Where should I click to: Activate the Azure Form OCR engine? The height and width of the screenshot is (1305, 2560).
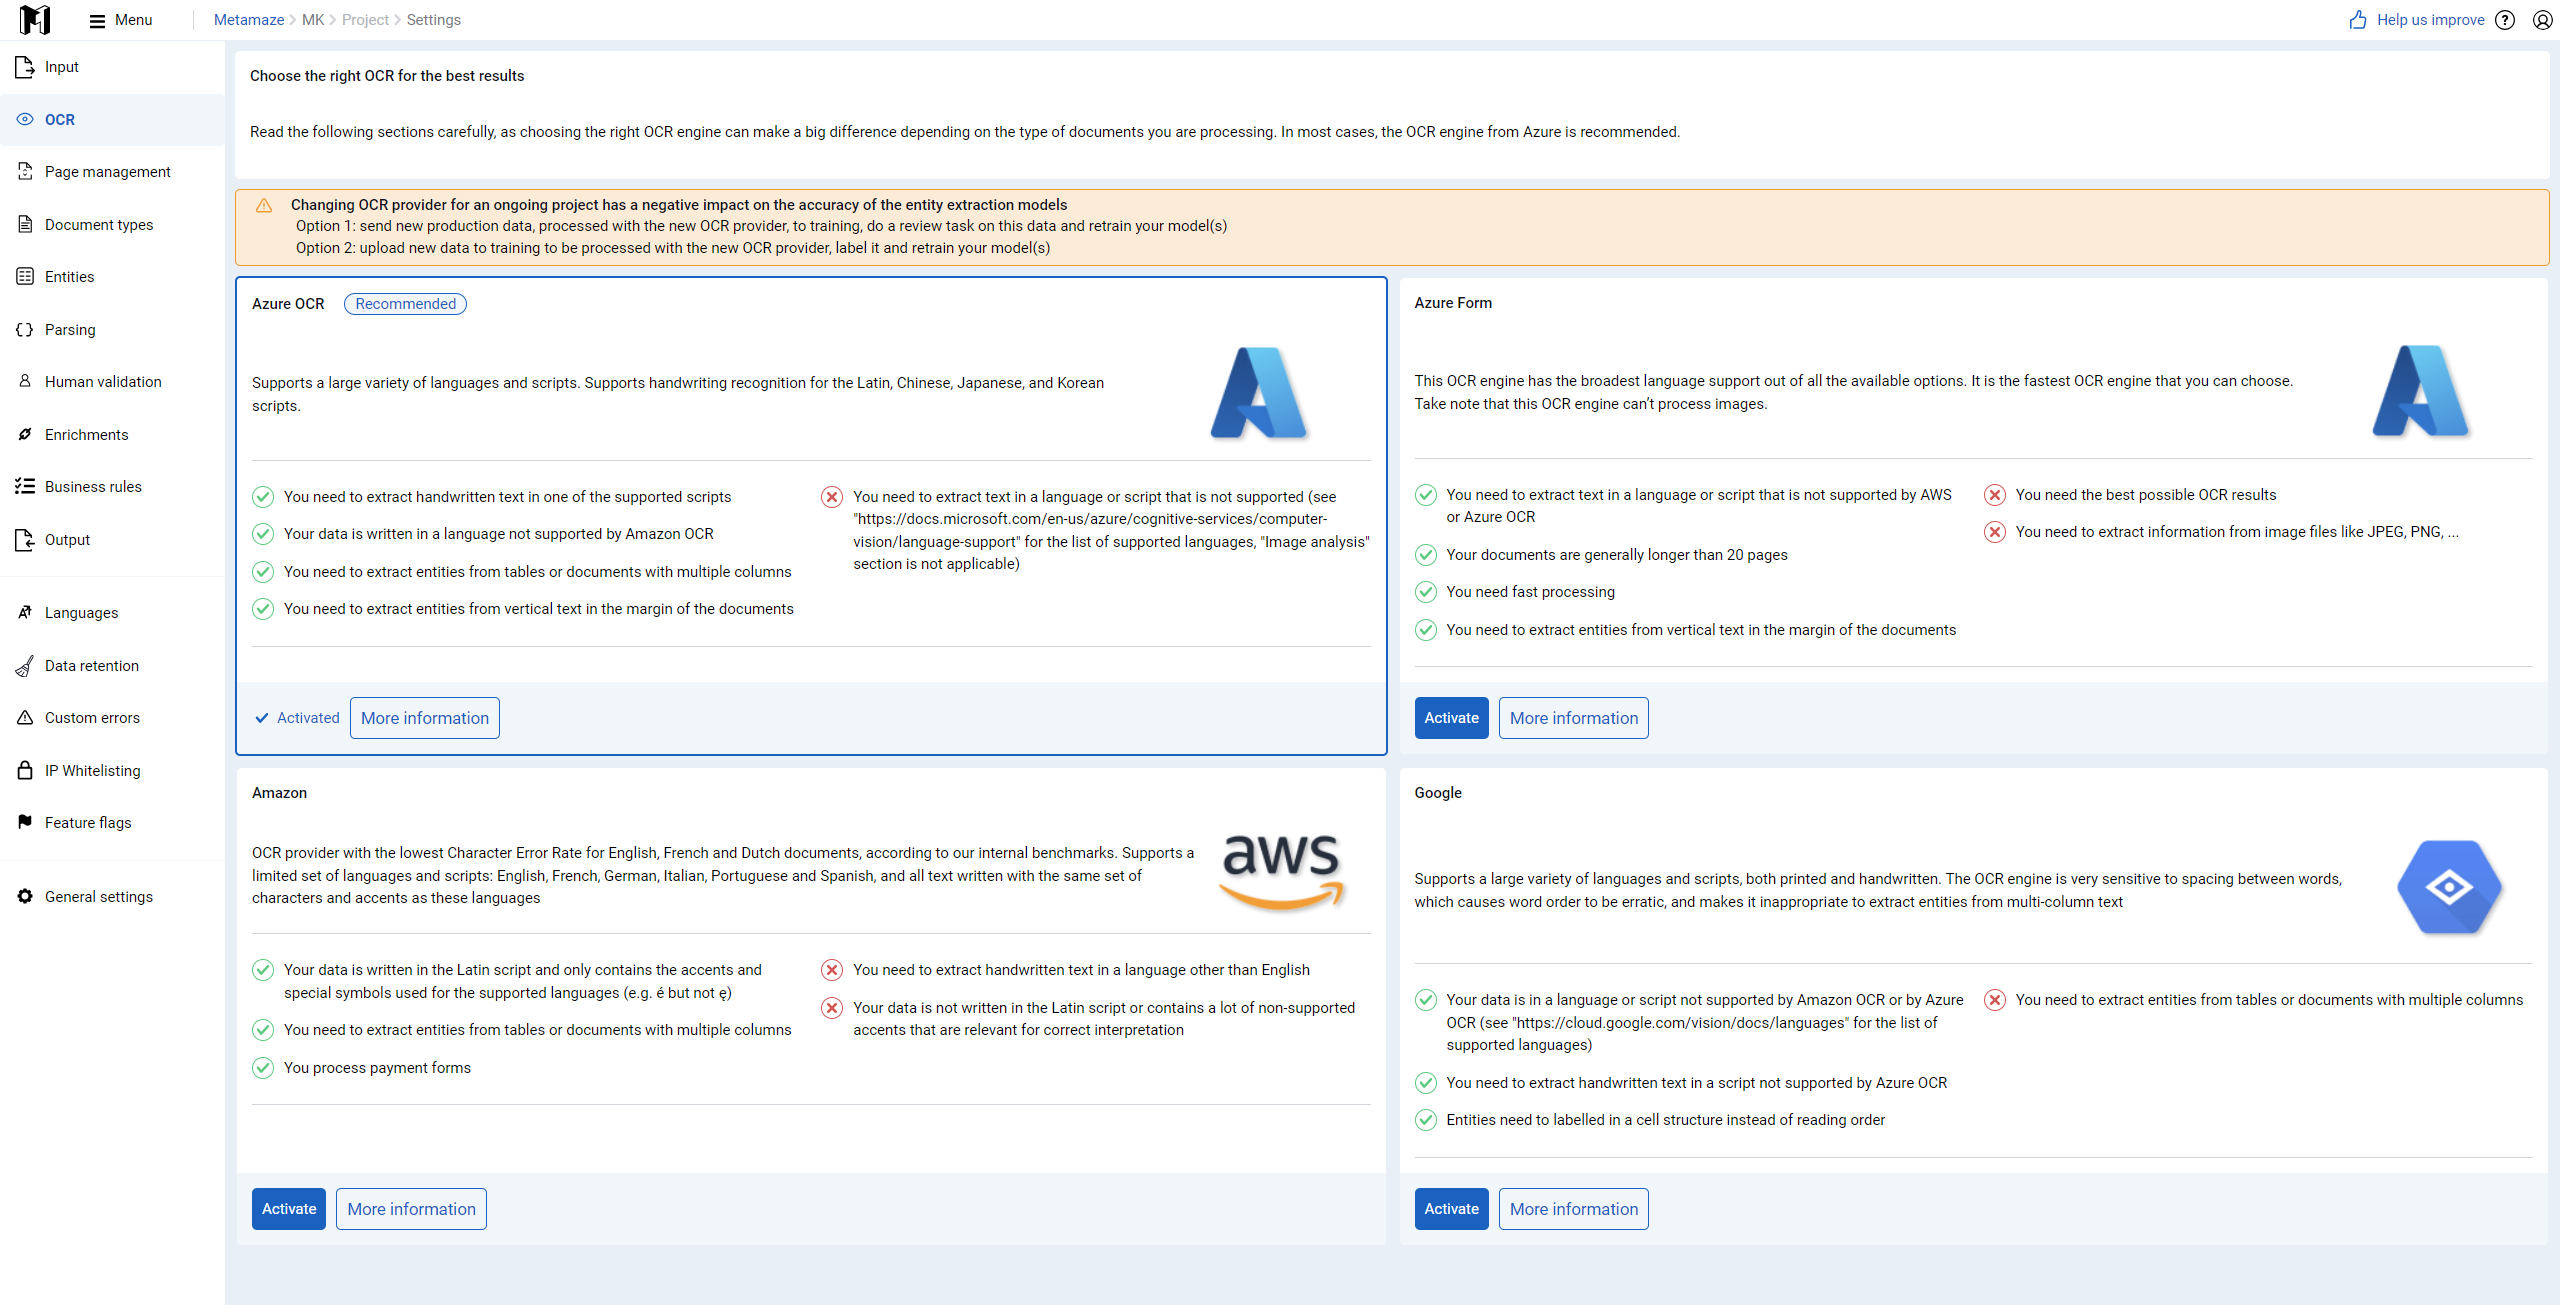click(x=1451, y=718)
